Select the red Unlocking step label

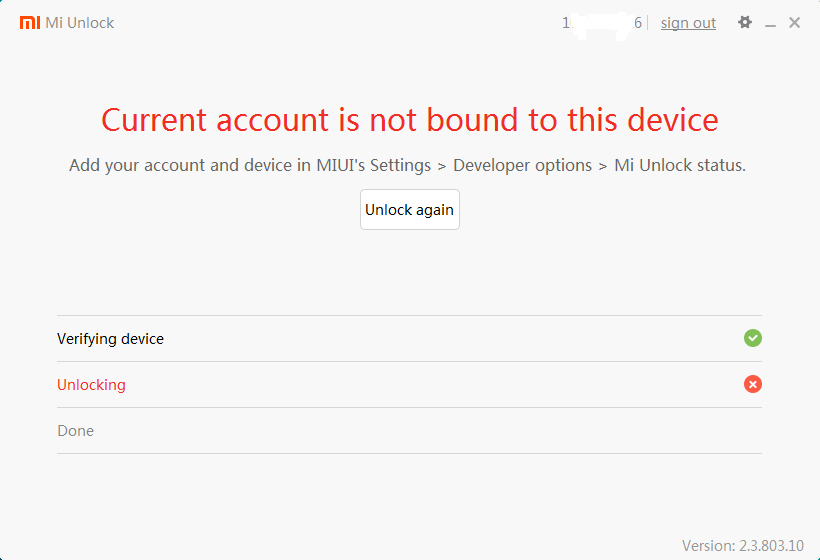pos(91,385)
